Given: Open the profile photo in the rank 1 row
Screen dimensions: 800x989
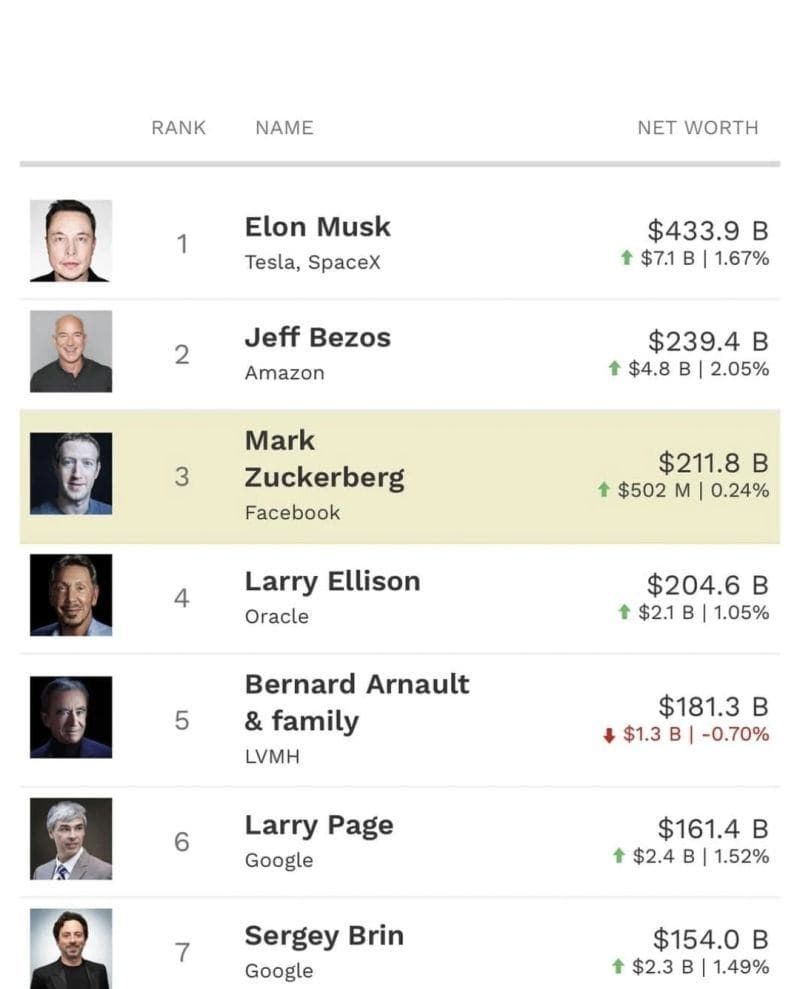Looking at the screenshot, I should point(71,241).
